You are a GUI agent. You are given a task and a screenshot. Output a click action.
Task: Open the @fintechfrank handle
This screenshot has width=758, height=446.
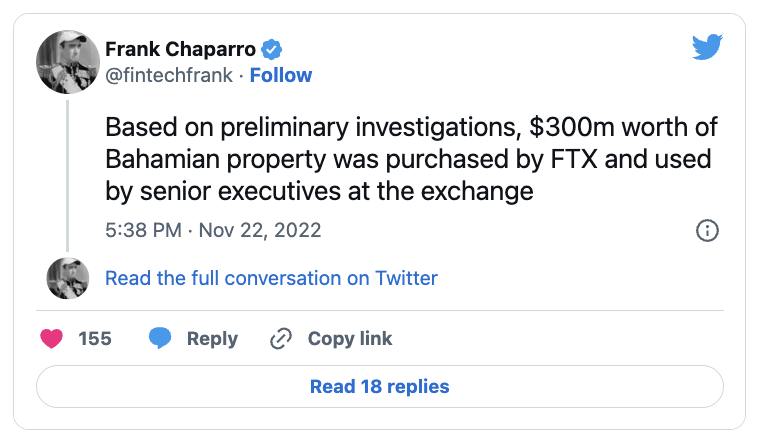[170, 75]
